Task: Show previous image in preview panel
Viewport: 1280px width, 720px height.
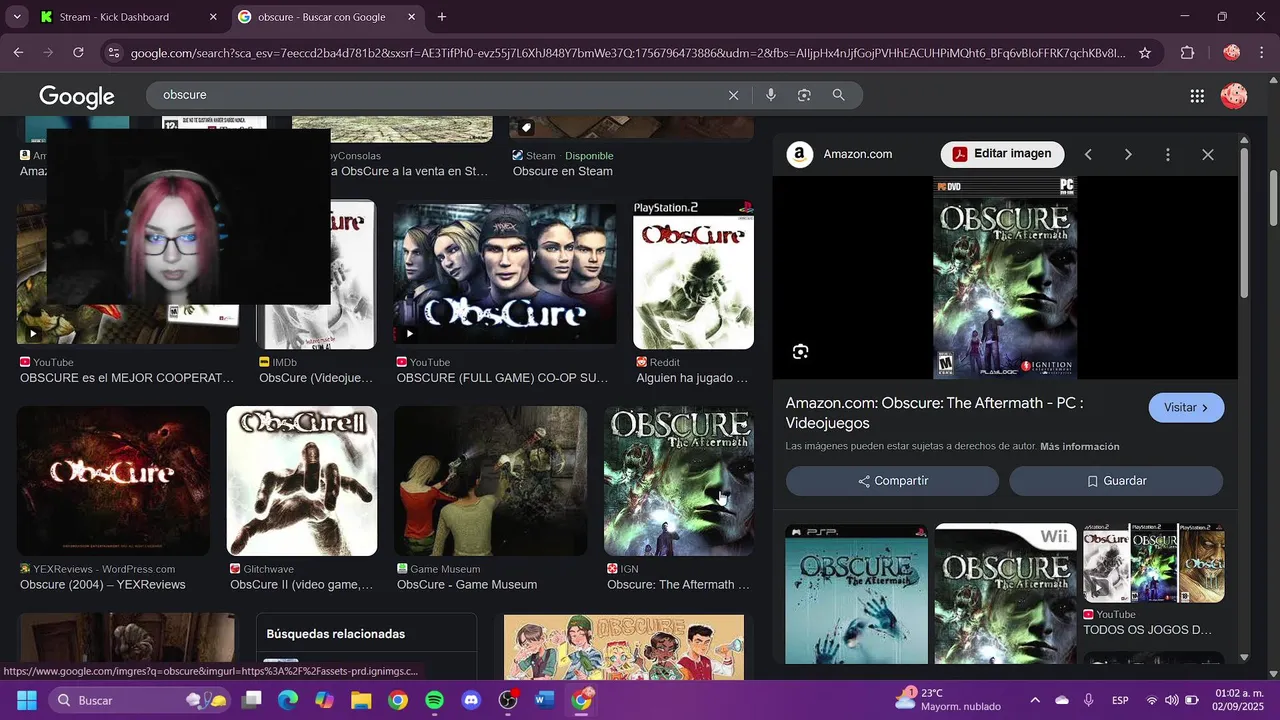Action: tap(1088, 154)
